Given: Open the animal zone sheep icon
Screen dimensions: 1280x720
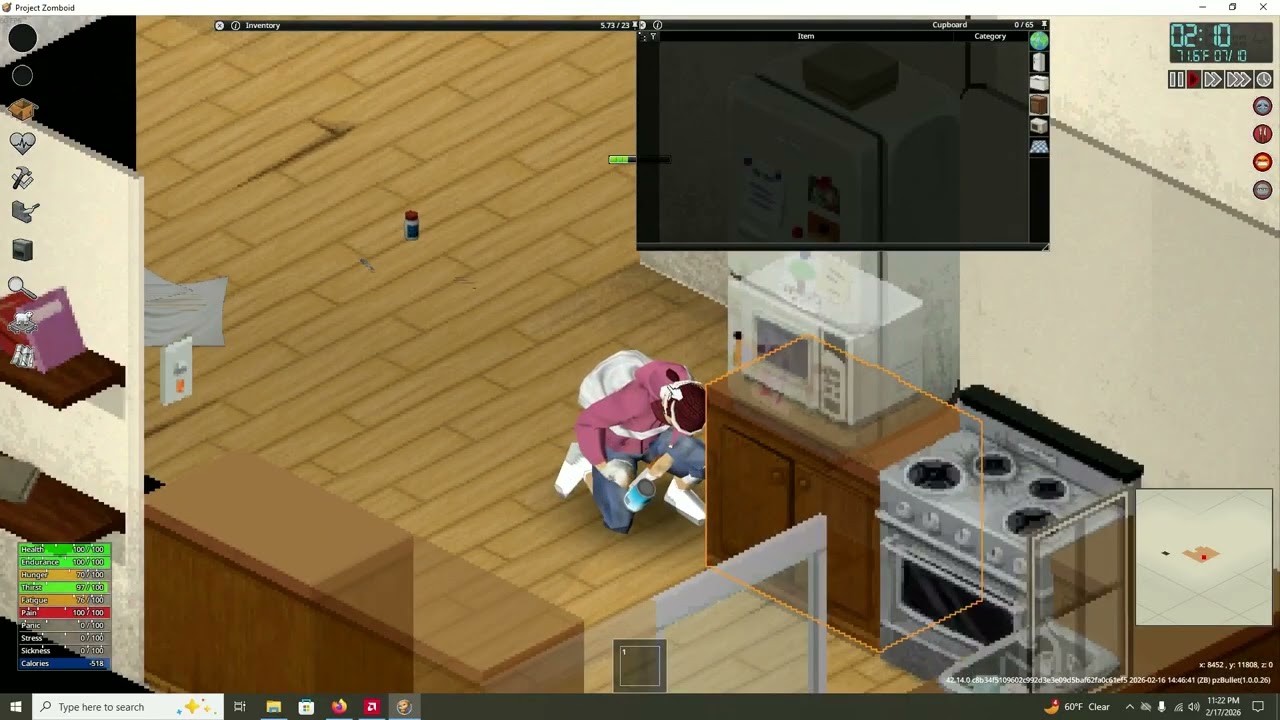Looking at the screenshot, I should 23,322.
